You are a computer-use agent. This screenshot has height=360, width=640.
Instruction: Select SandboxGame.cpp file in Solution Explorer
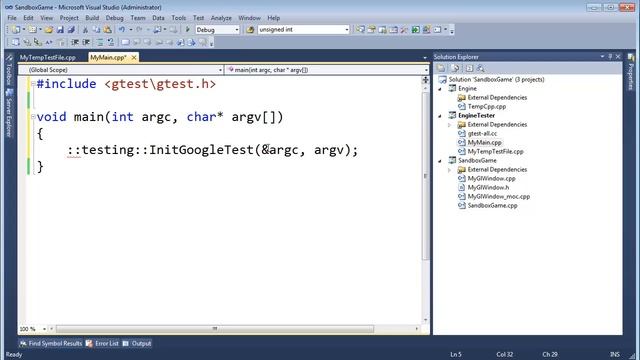point(492,206)
